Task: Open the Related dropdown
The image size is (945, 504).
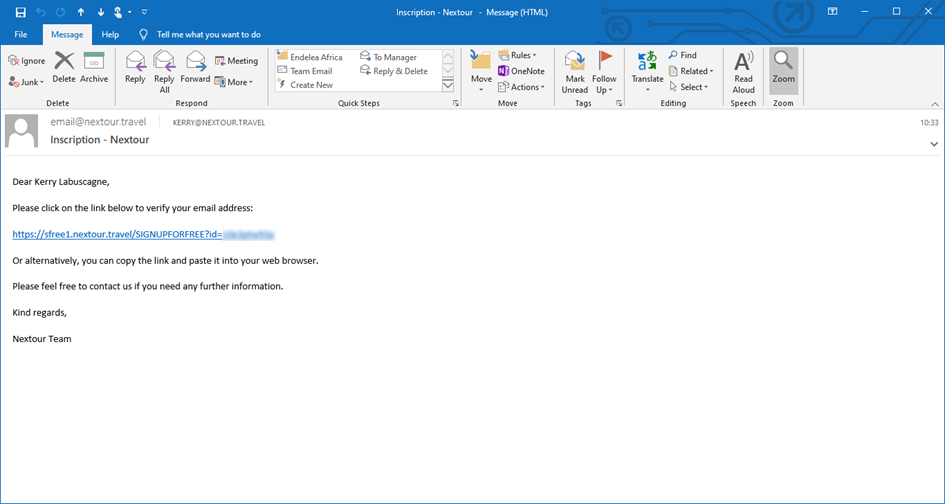Action: [691, 71]
